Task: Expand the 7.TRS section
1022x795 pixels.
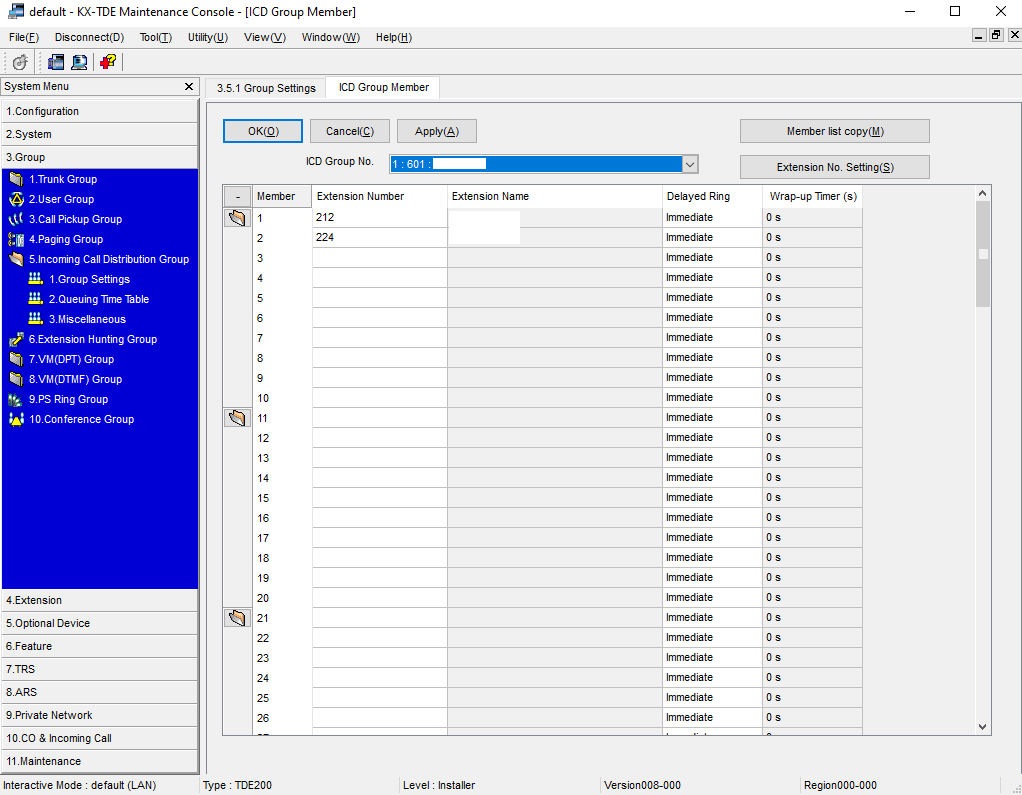Action: point(100,669)
